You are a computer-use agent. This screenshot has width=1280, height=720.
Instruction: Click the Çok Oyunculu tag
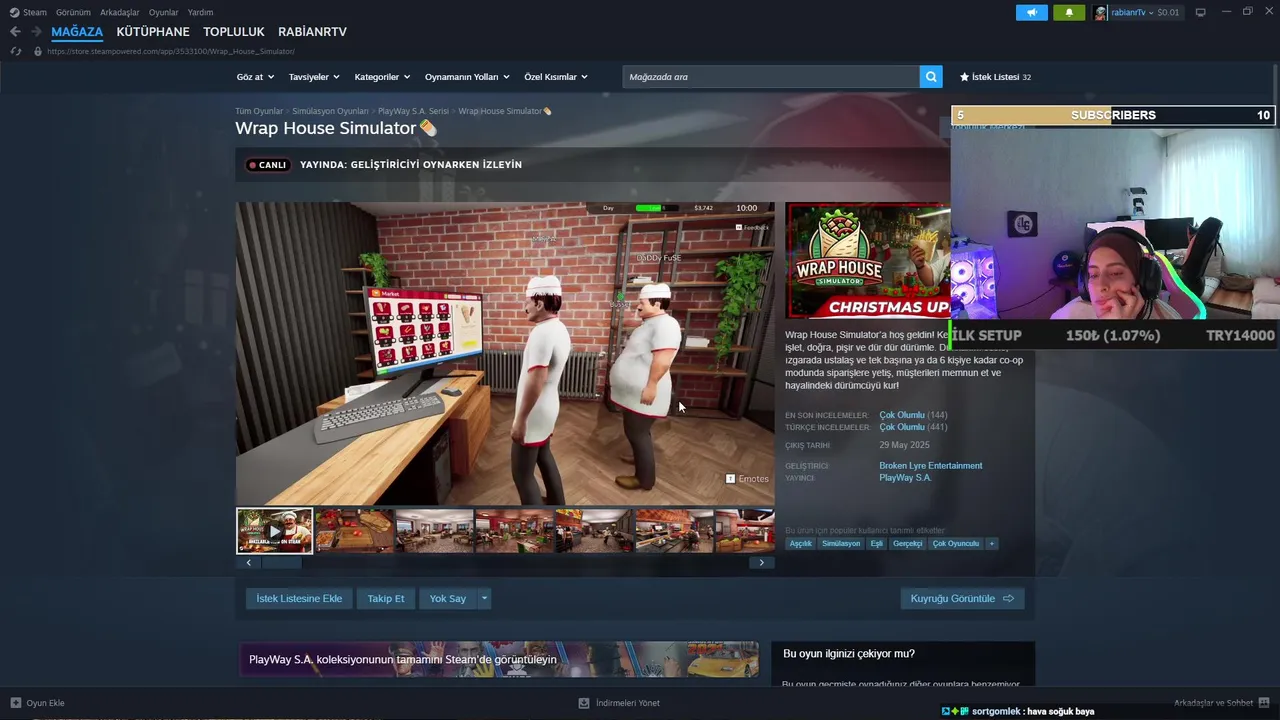(956, 544)
